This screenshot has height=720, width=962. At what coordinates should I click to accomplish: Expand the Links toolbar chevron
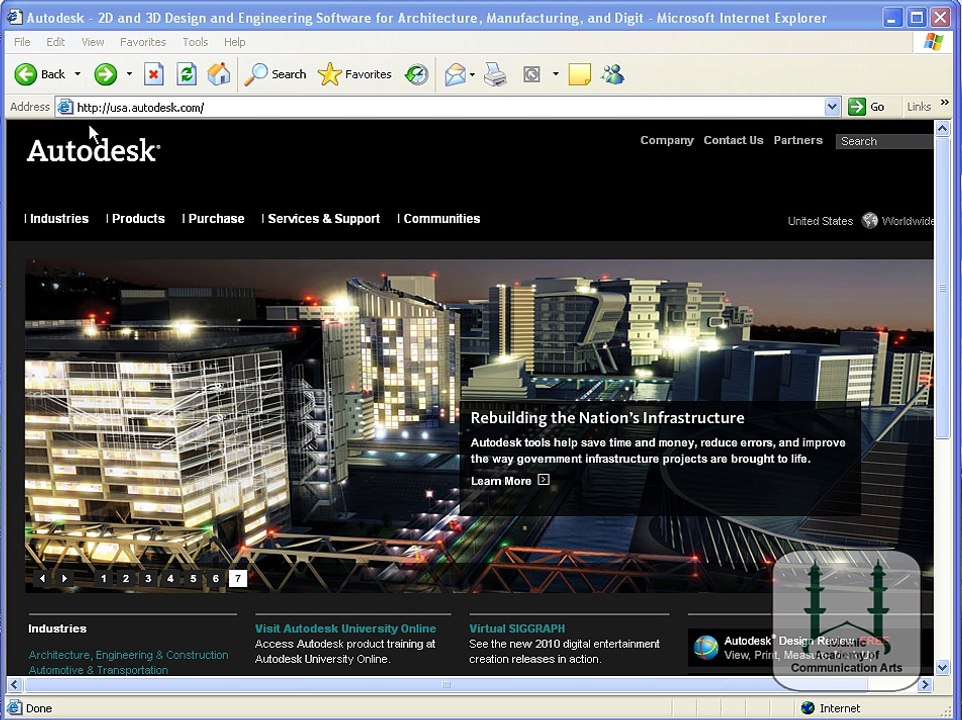944,103
